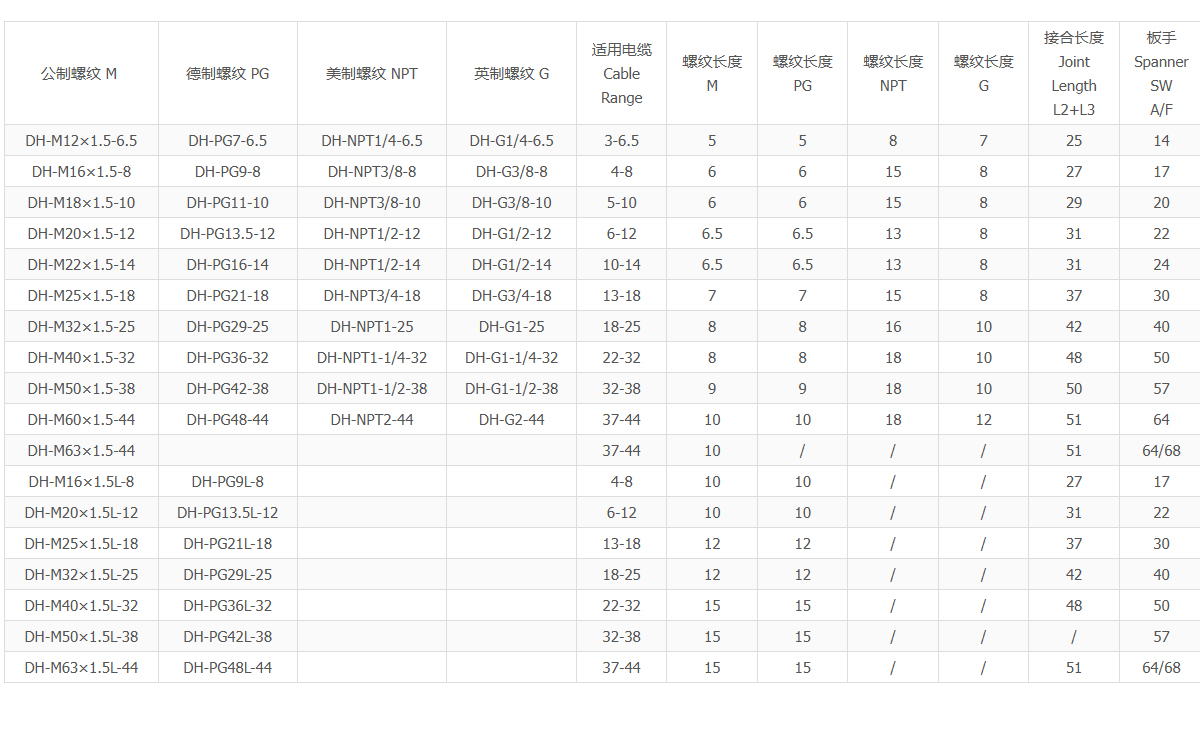The width and height of the screenshot is (1200, 738).
Task: Select the 英制螺纹 G header cell
Action: pos(511,74)
